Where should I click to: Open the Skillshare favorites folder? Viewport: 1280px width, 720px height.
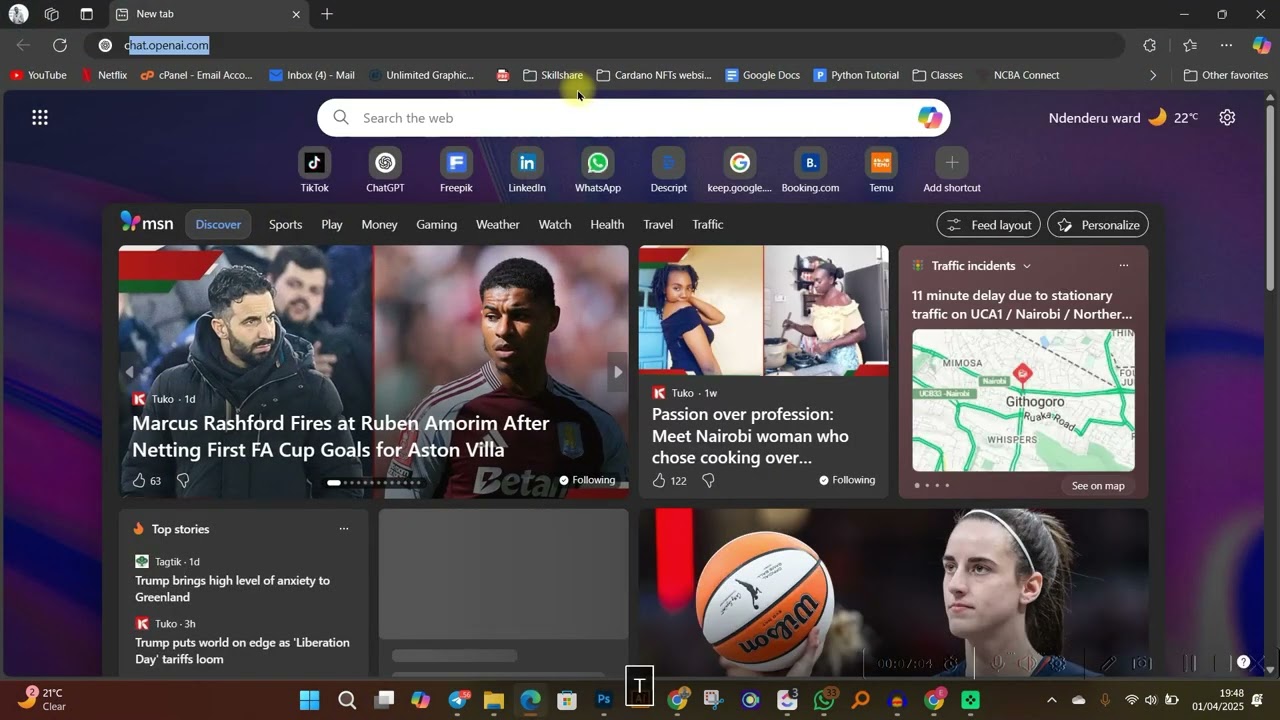click(553, 75)
